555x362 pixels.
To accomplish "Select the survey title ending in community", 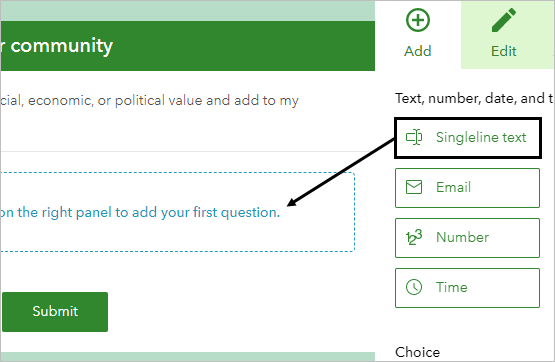I will [x=57, y=46].
